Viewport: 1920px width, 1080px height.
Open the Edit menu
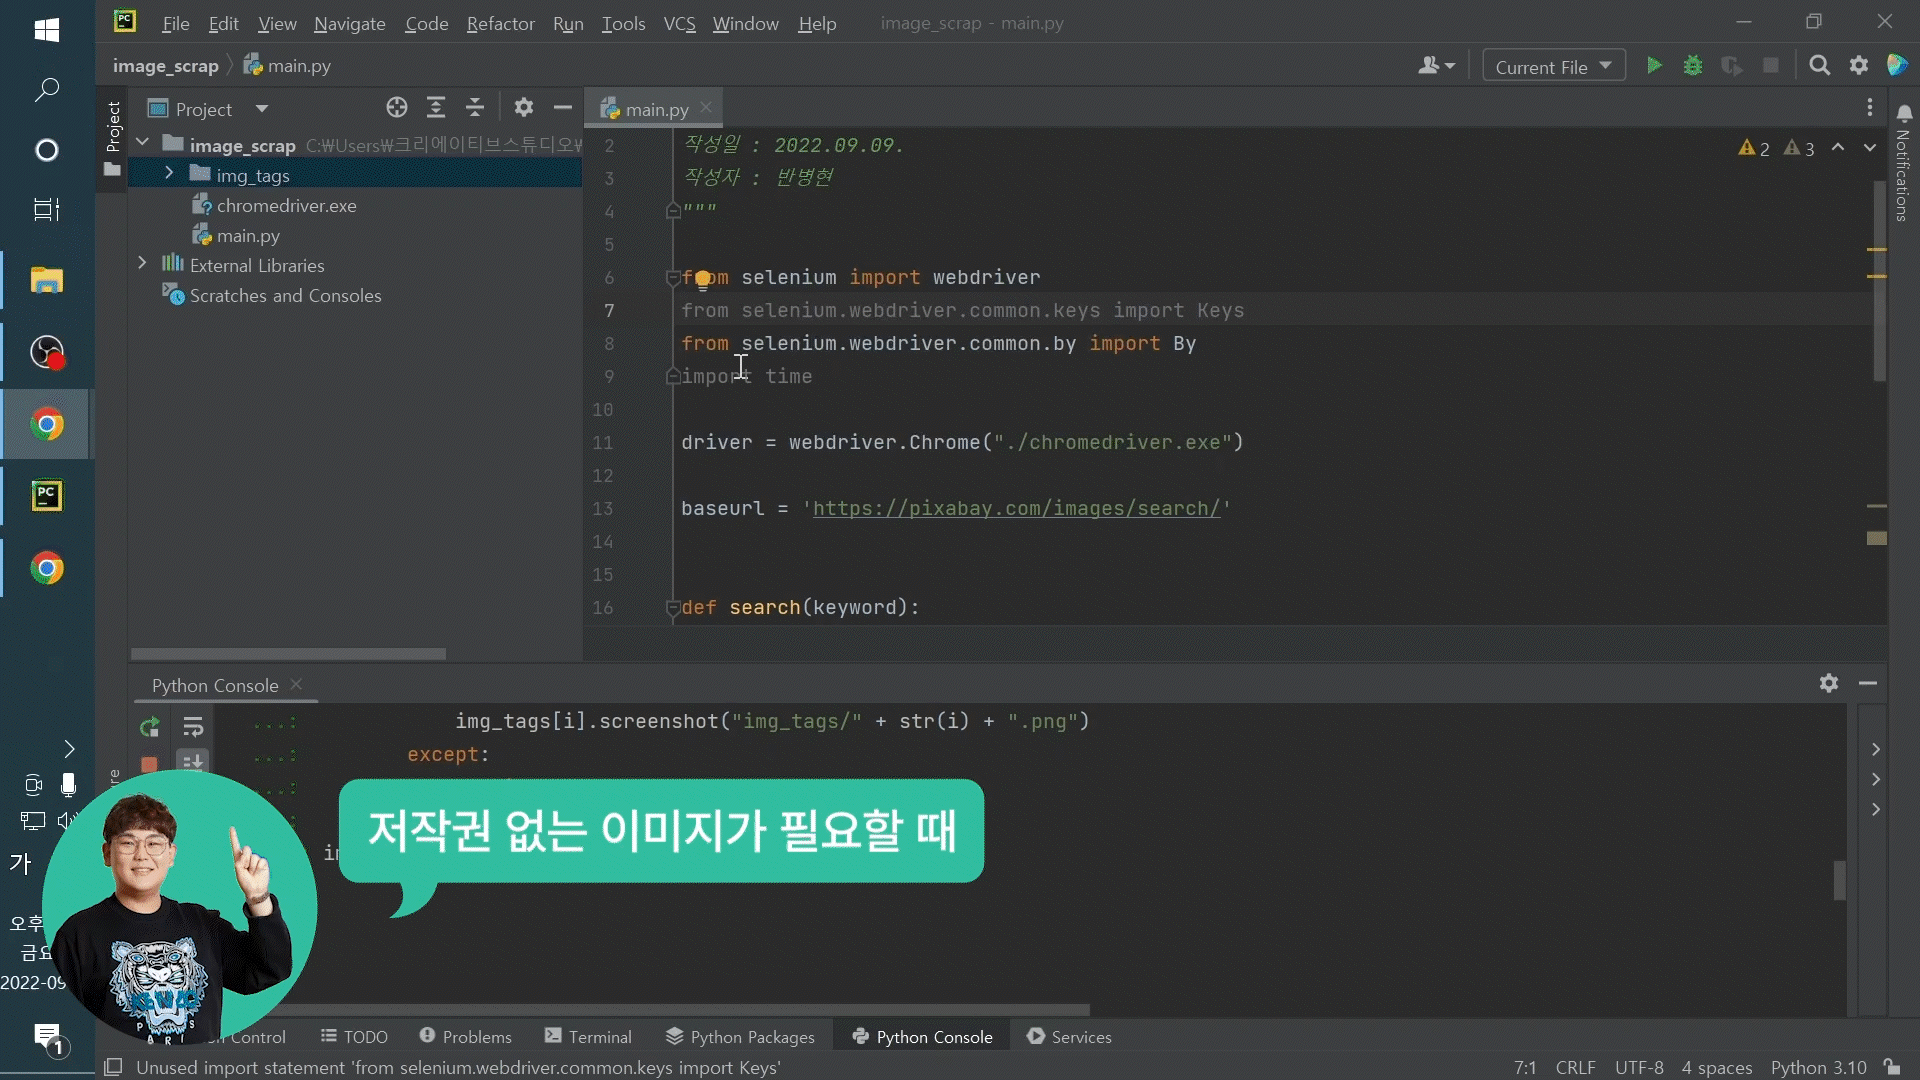(223, 23)
